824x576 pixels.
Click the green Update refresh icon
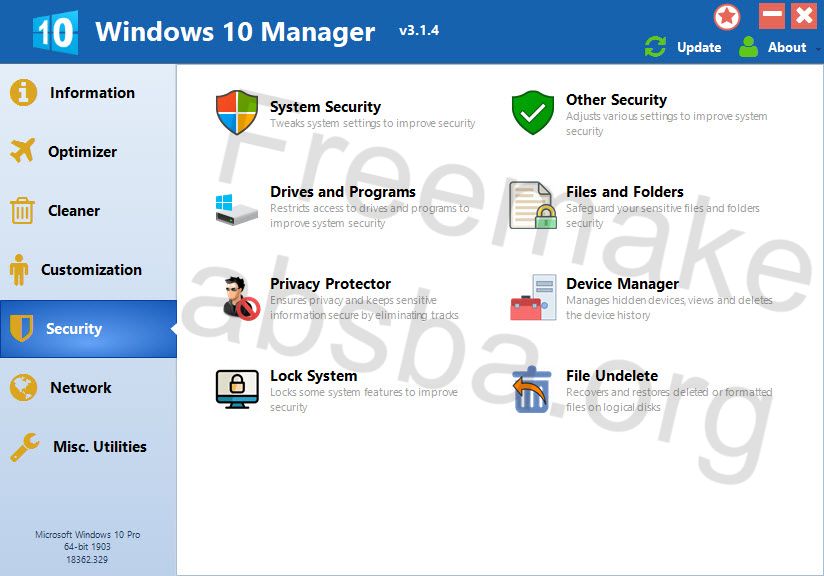(x=655, y=47)
